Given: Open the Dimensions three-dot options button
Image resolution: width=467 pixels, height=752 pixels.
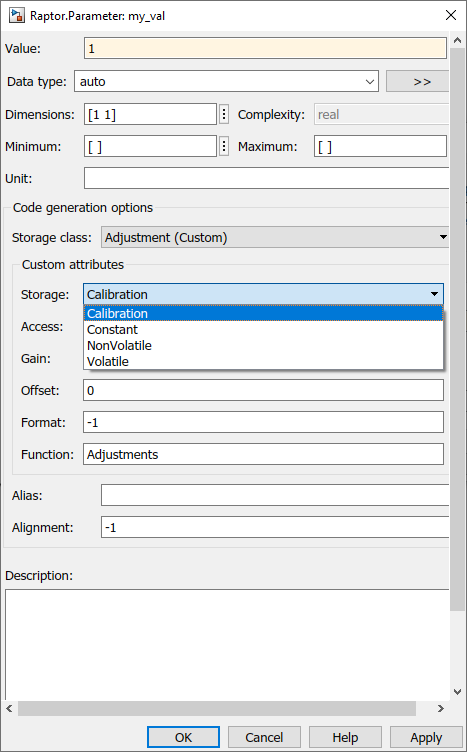Looking at the screenshot, I should point(223,115).
